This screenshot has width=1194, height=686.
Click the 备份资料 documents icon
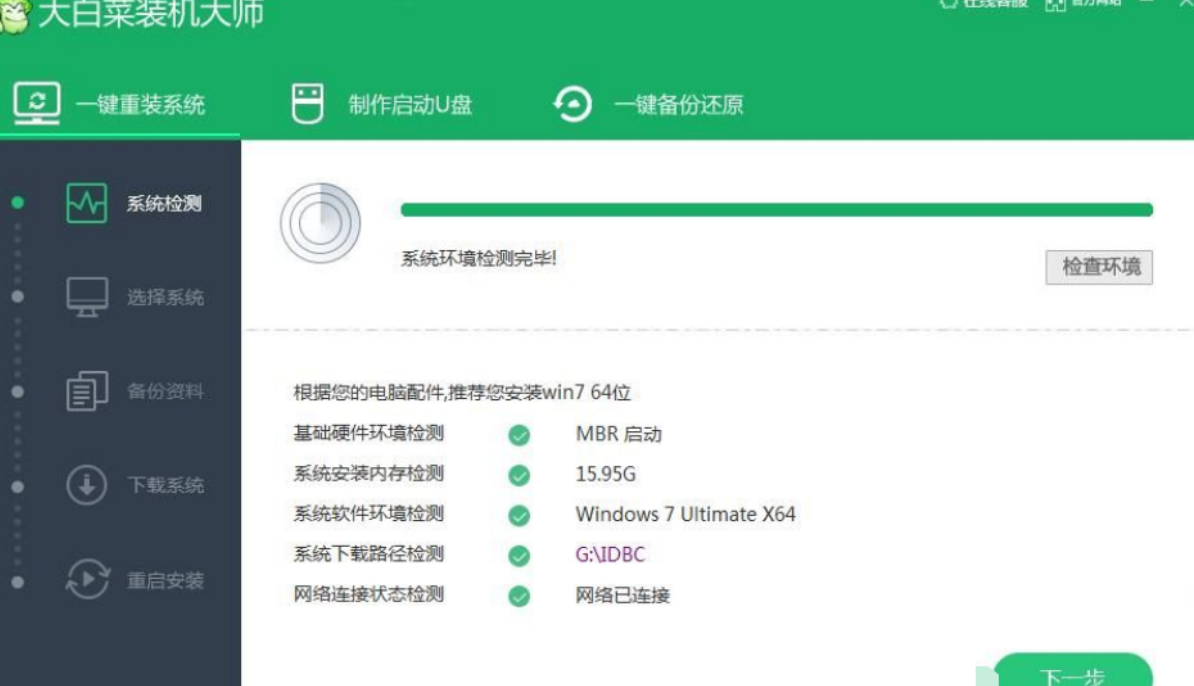click(x=87, y=391)
